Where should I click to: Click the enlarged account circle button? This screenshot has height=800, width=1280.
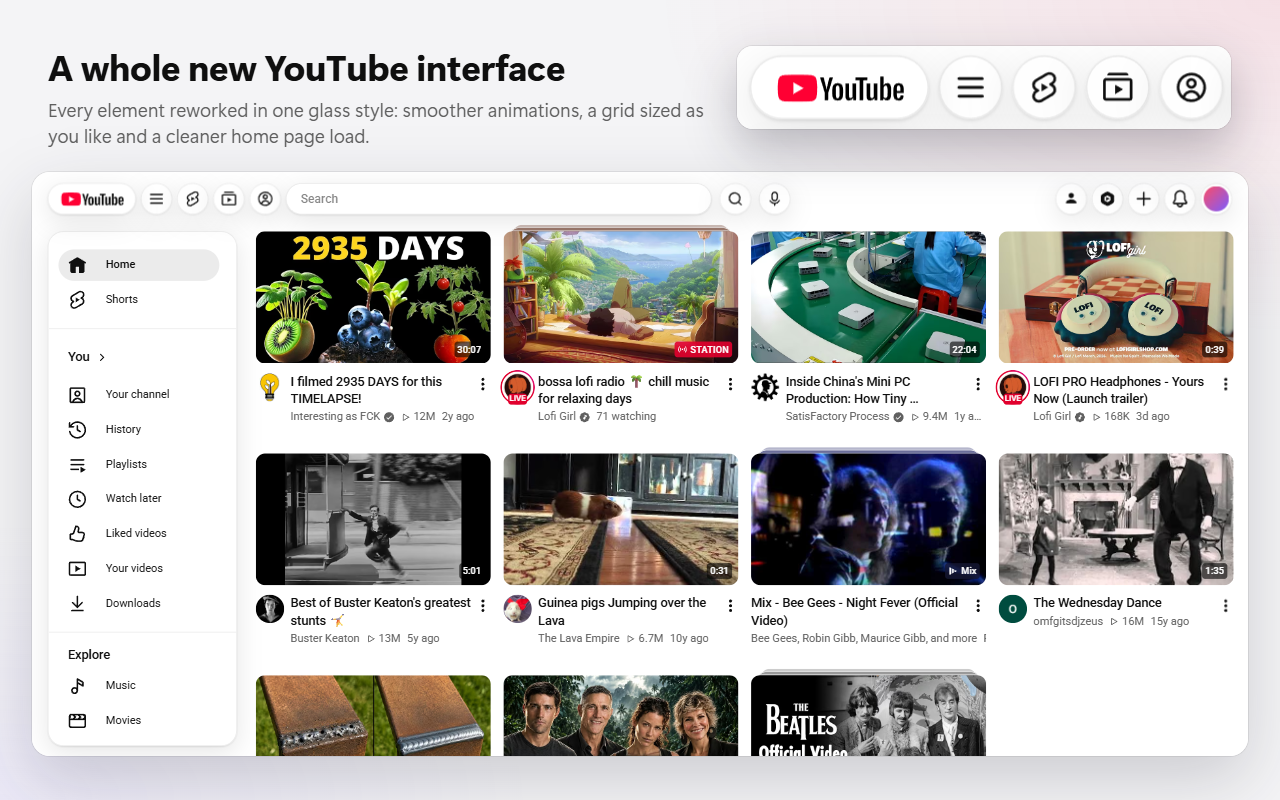pos(1191,88)
